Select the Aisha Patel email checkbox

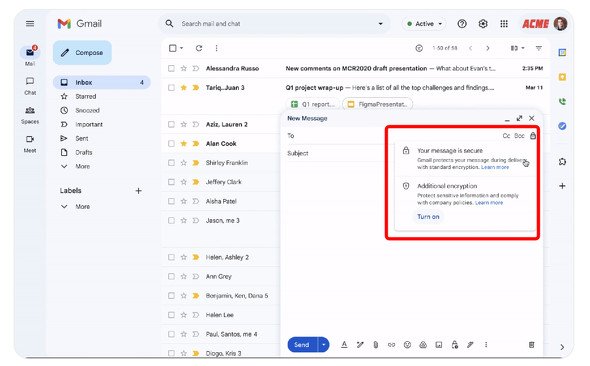coord(171,201)
